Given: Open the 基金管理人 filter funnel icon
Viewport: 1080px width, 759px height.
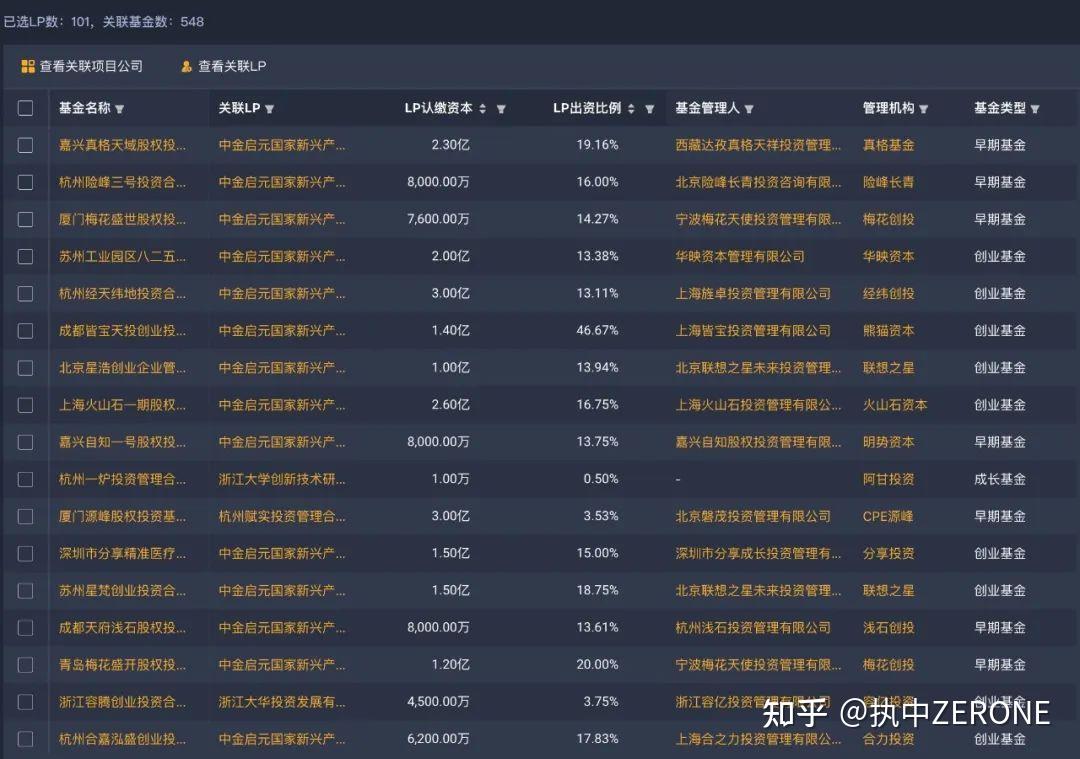Looking at the screenshot, I should (749, 109).
